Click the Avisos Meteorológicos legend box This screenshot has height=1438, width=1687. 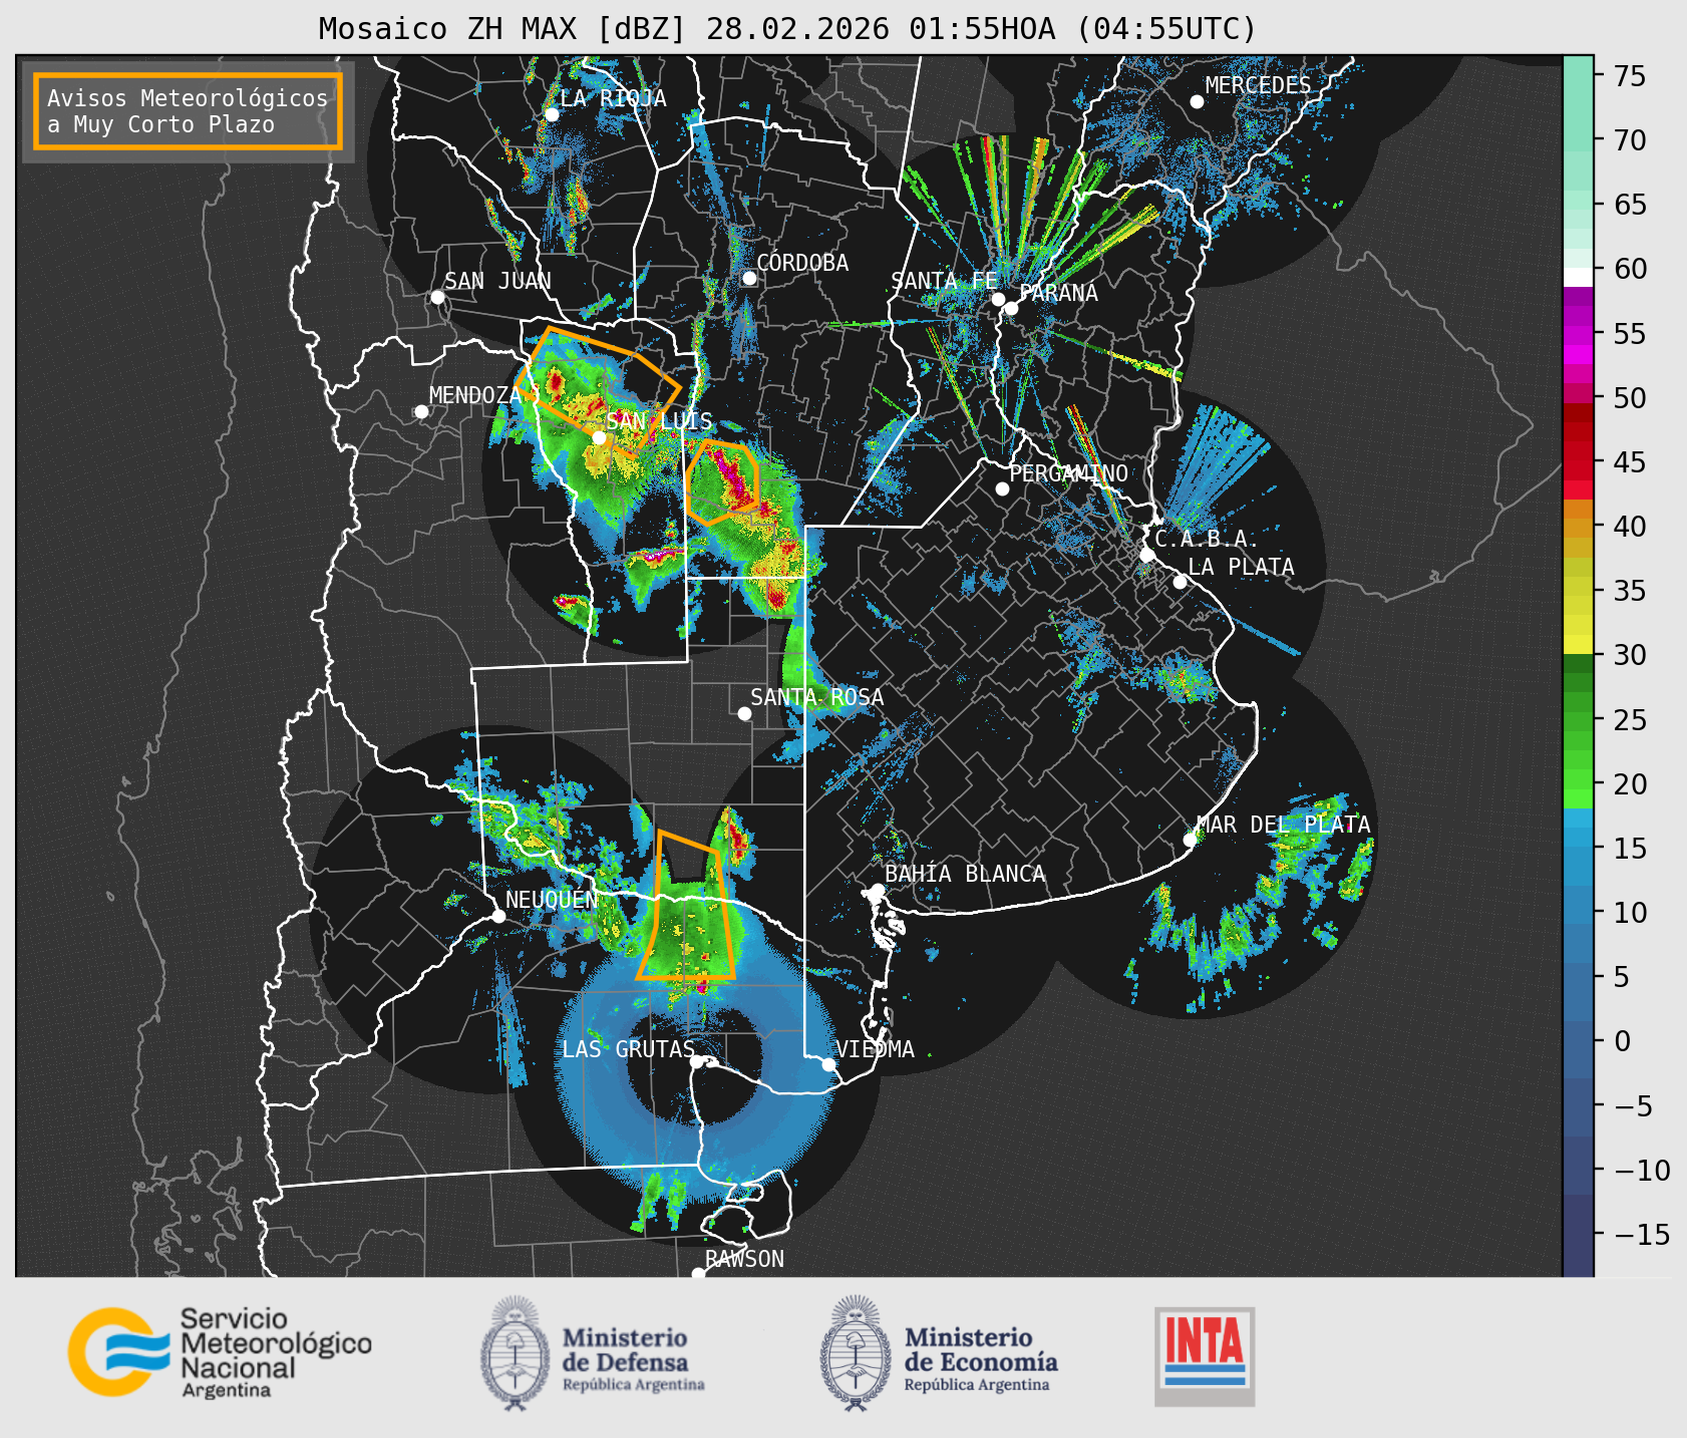188,111
